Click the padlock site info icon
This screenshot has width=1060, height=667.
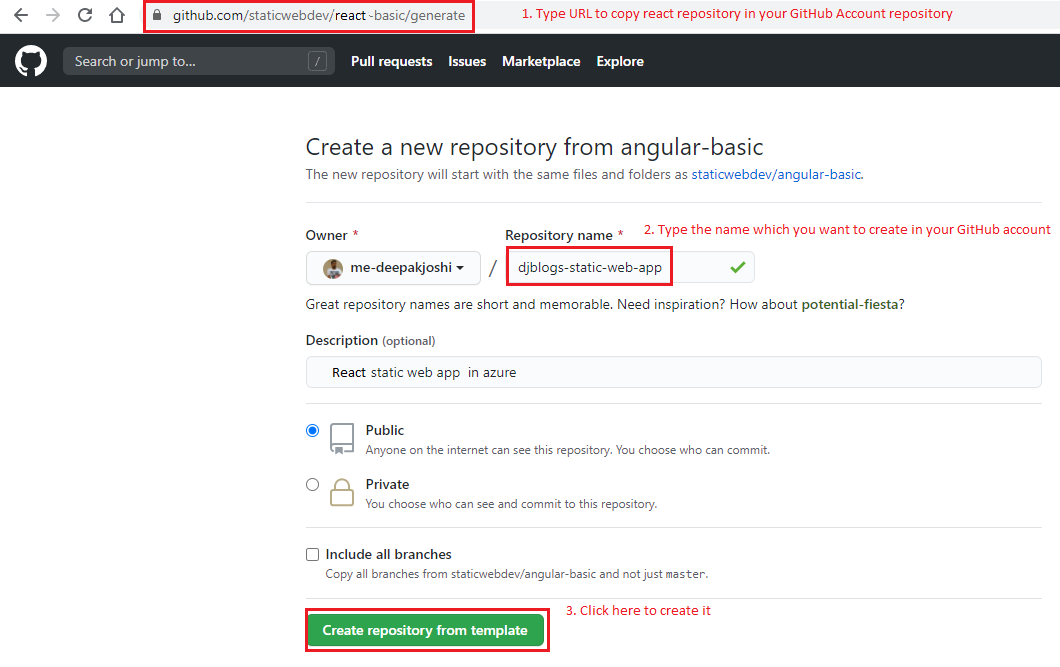coord(157,15)
